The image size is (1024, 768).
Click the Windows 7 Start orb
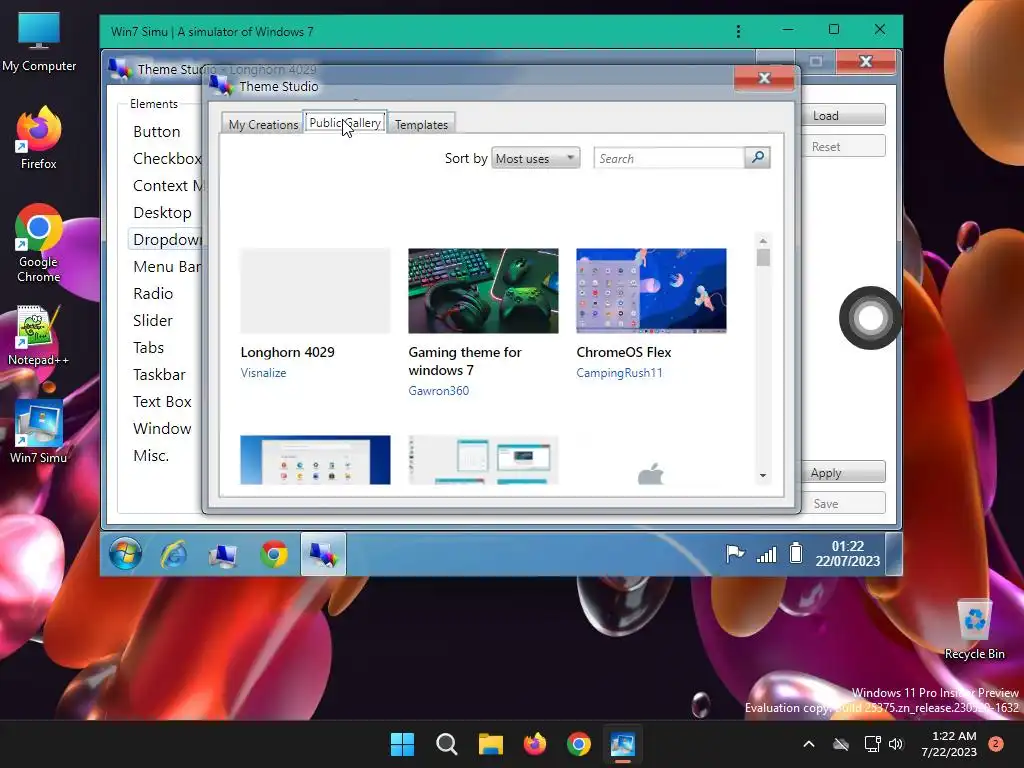pos(125,554)
